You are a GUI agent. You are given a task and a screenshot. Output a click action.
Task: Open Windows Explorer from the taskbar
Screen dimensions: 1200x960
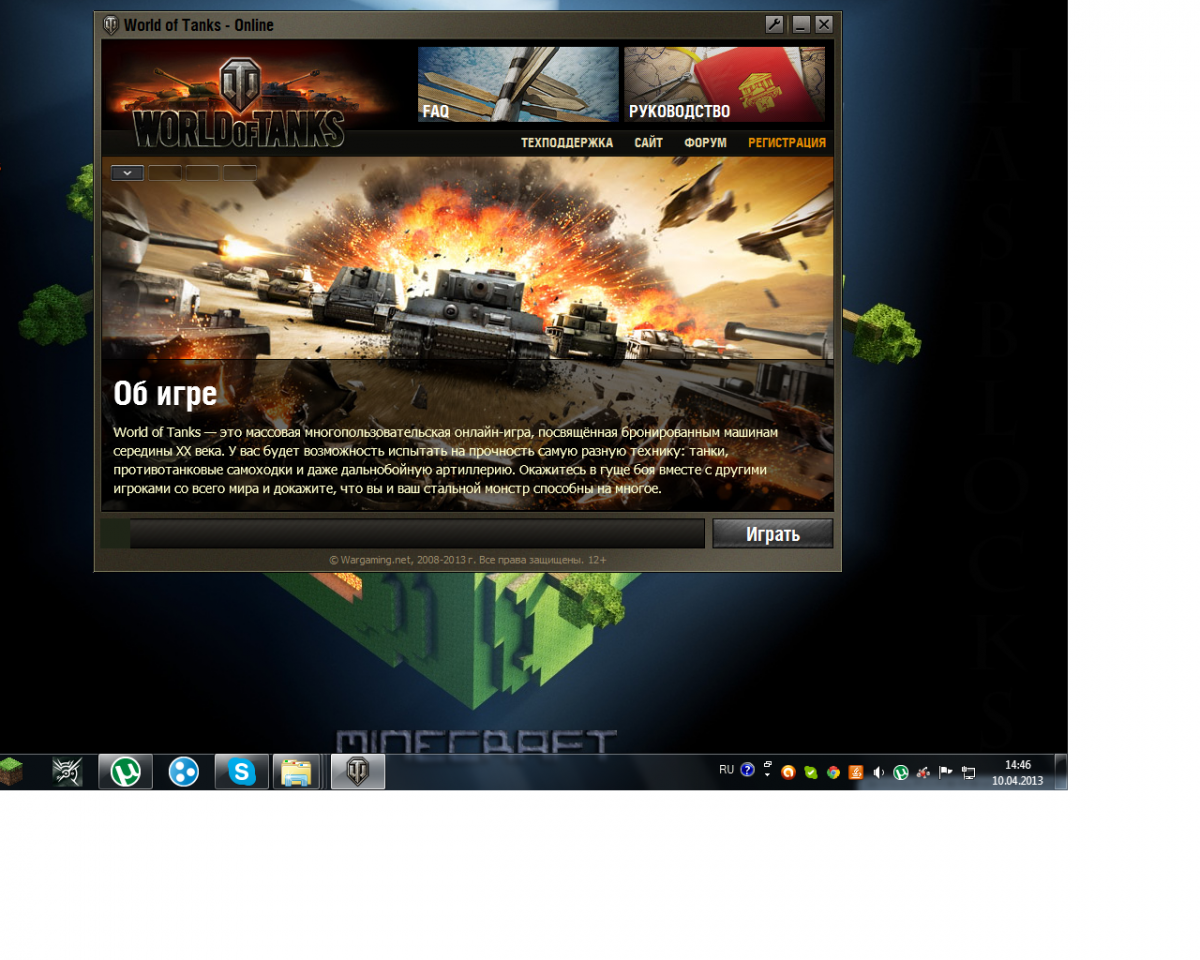[296, 772]
